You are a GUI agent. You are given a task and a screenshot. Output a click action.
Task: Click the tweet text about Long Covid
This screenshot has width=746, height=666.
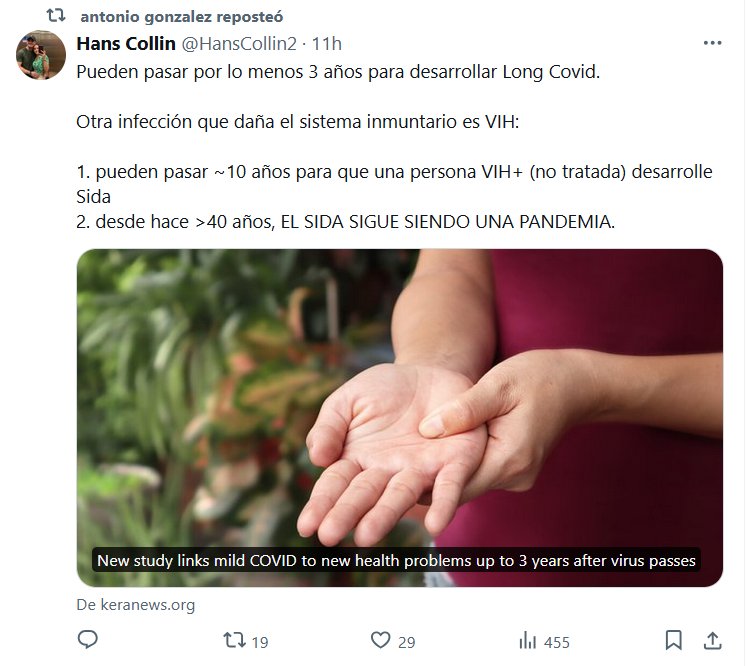click(x=338, y=72)
